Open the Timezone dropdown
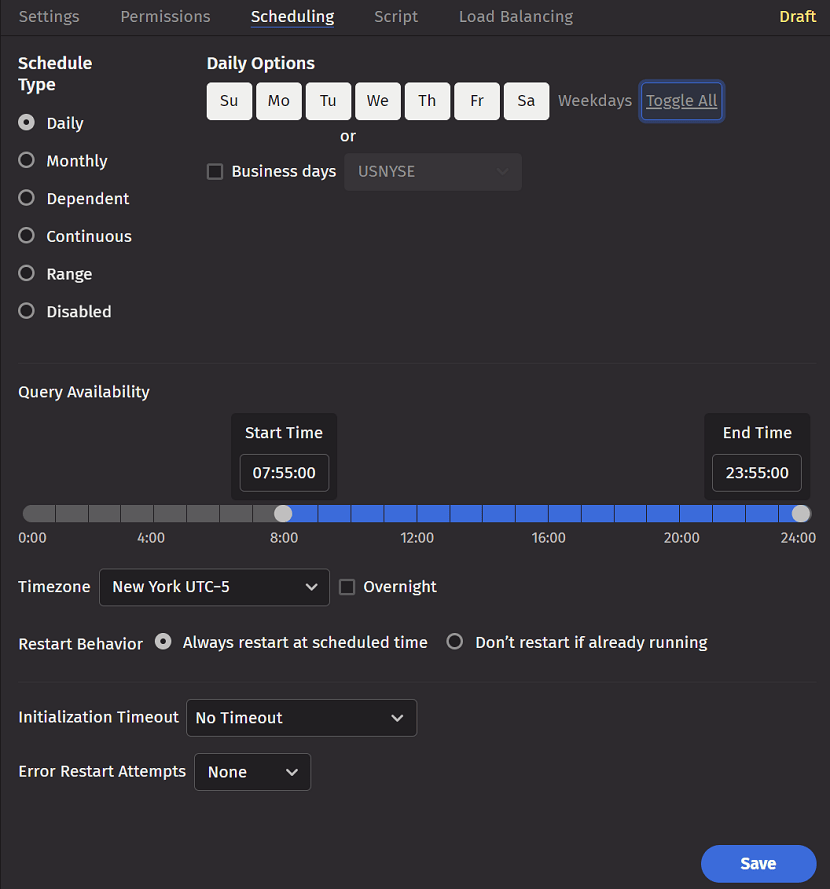The height and width of the screenshot is (889, 830). pyautogui.click(x=214, y=587)
